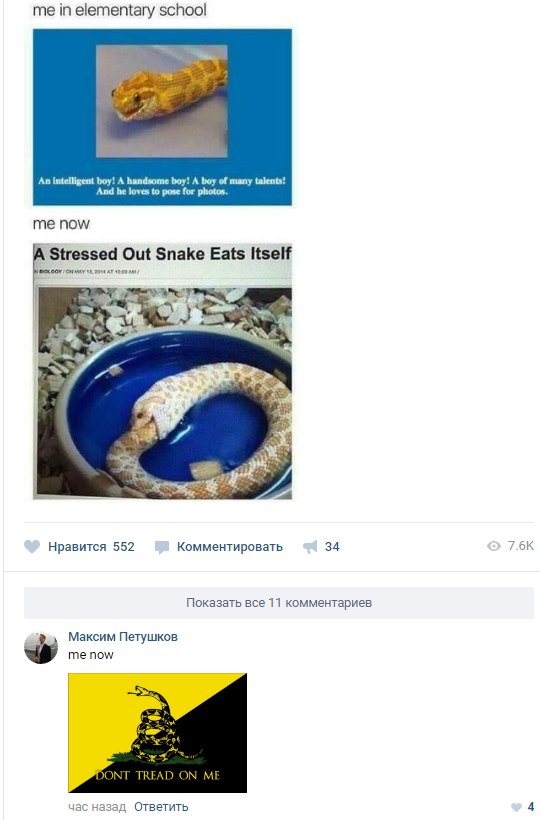540x820 pixels.
Task: Click the comment timestamp час назад
Action: pyautogui.click(x=97, y=806)
